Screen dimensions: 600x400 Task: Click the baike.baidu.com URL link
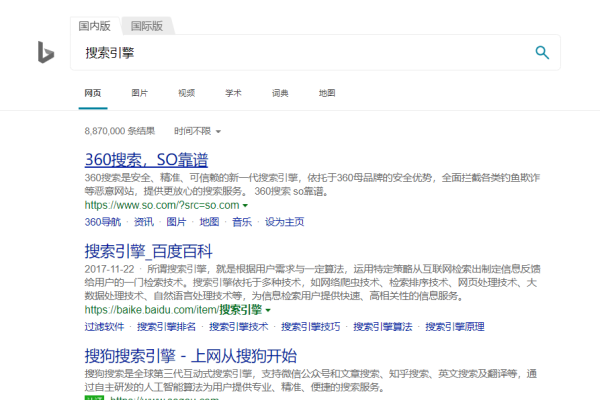(x=173, y=310)
